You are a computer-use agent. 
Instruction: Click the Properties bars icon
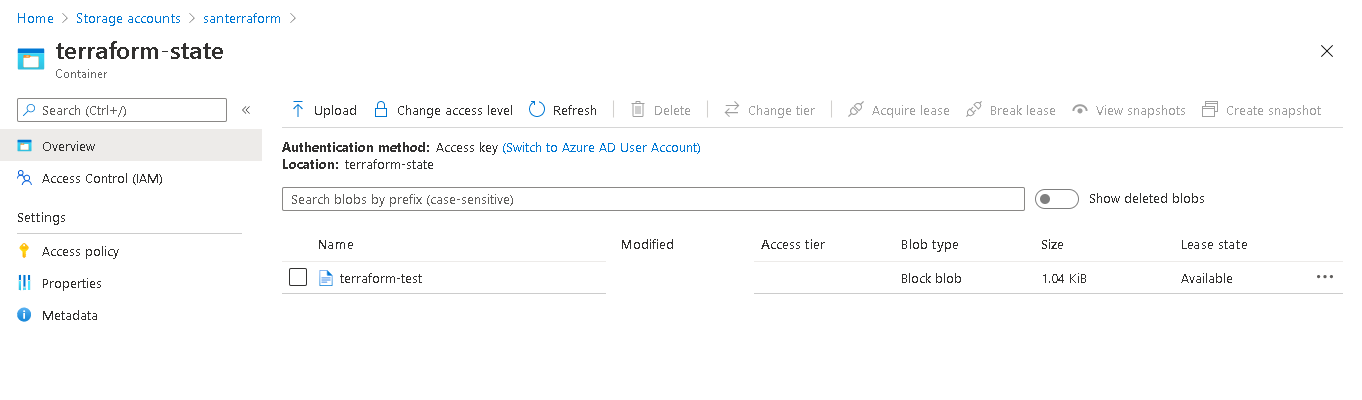(25, 283)
